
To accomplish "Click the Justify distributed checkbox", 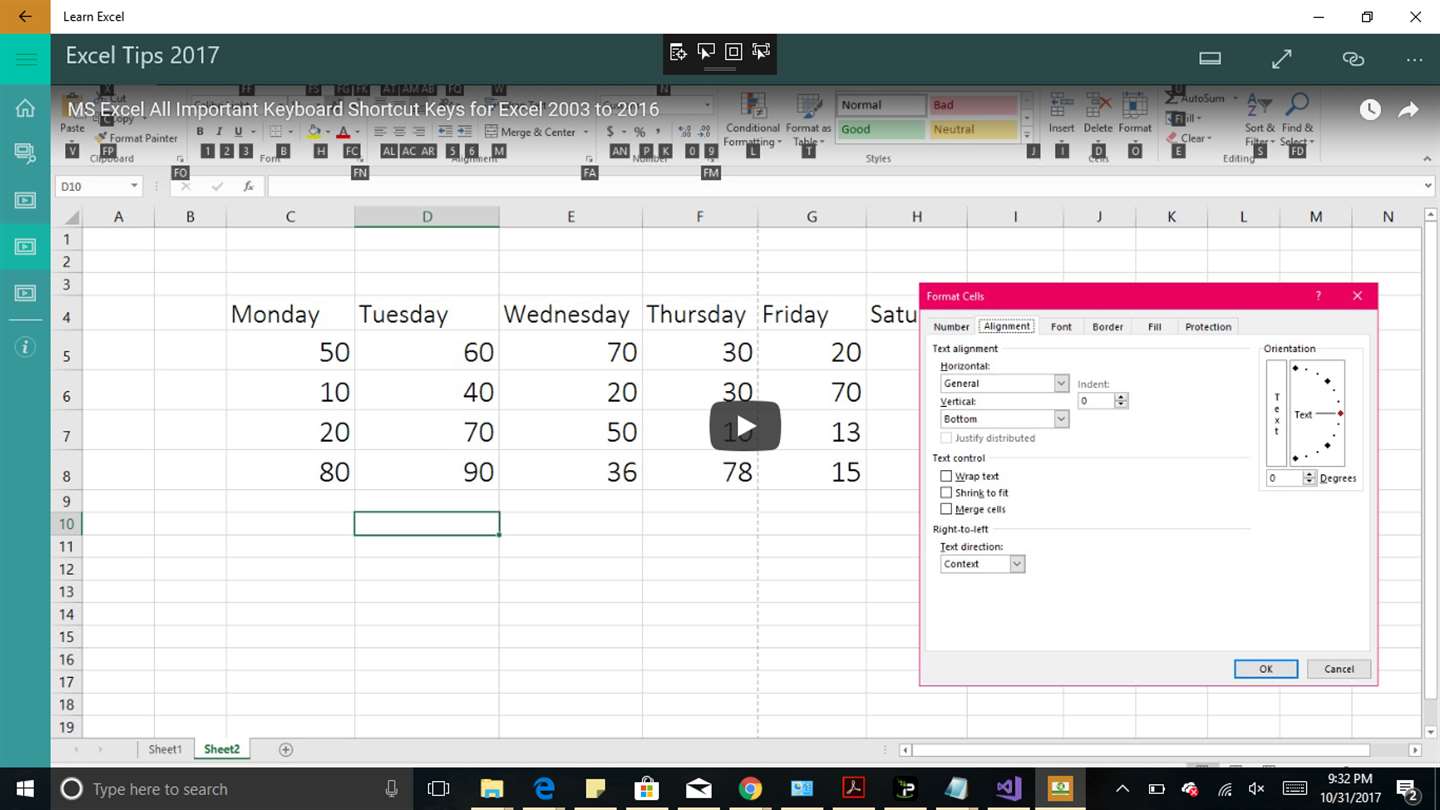I will (946, 438).
